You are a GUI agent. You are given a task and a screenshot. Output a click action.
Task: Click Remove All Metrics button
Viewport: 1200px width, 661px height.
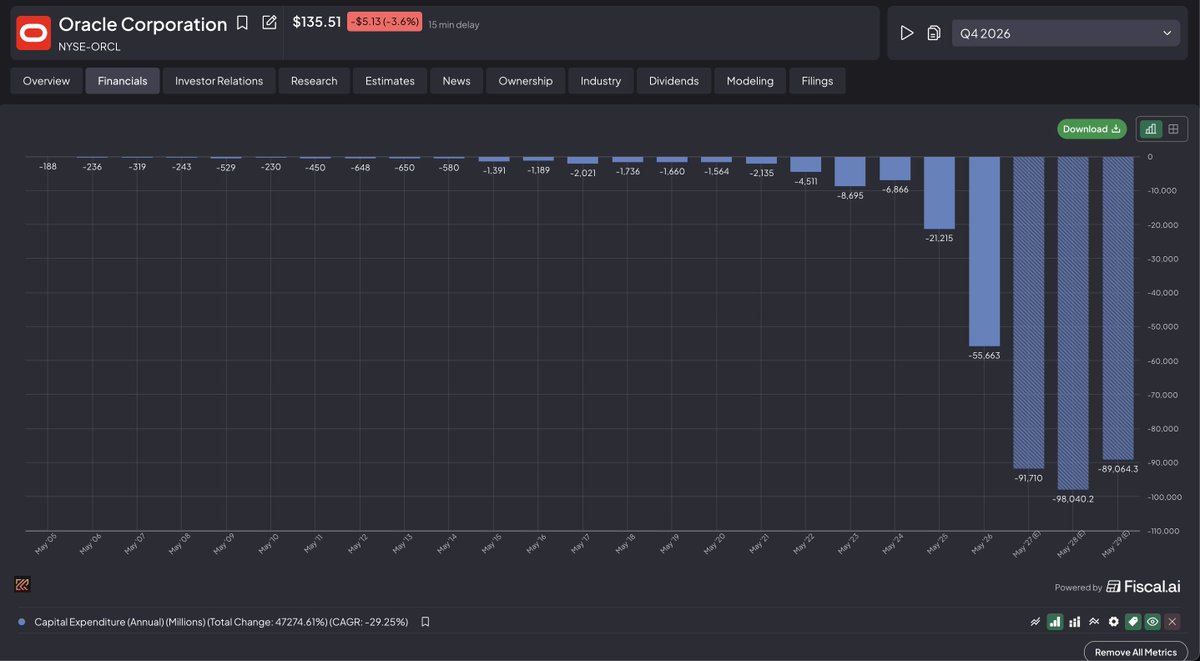pos(1135,652)
